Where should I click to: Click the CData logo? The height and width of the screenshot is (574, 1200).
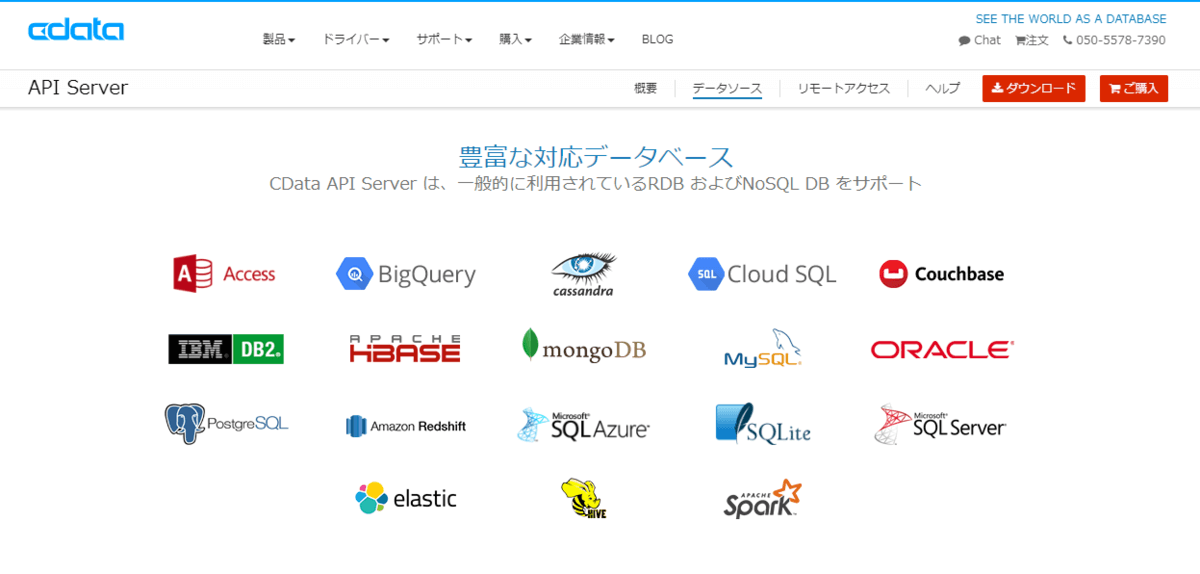pos(76,31)
